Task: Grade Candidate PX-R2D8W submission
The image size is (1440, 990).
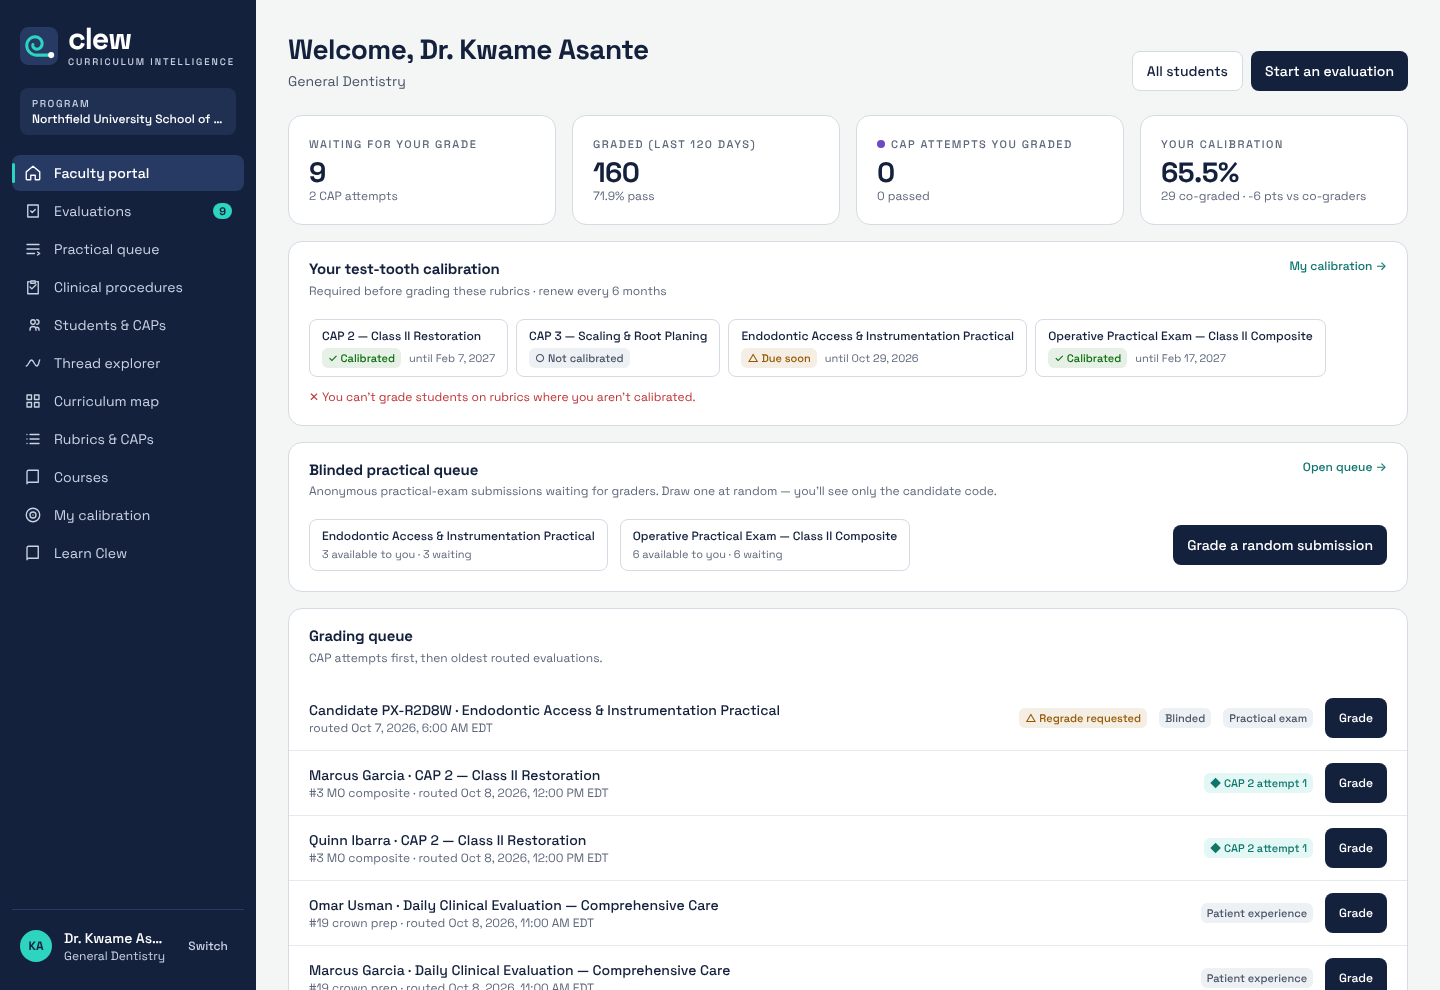Action: click(1356, 718)
